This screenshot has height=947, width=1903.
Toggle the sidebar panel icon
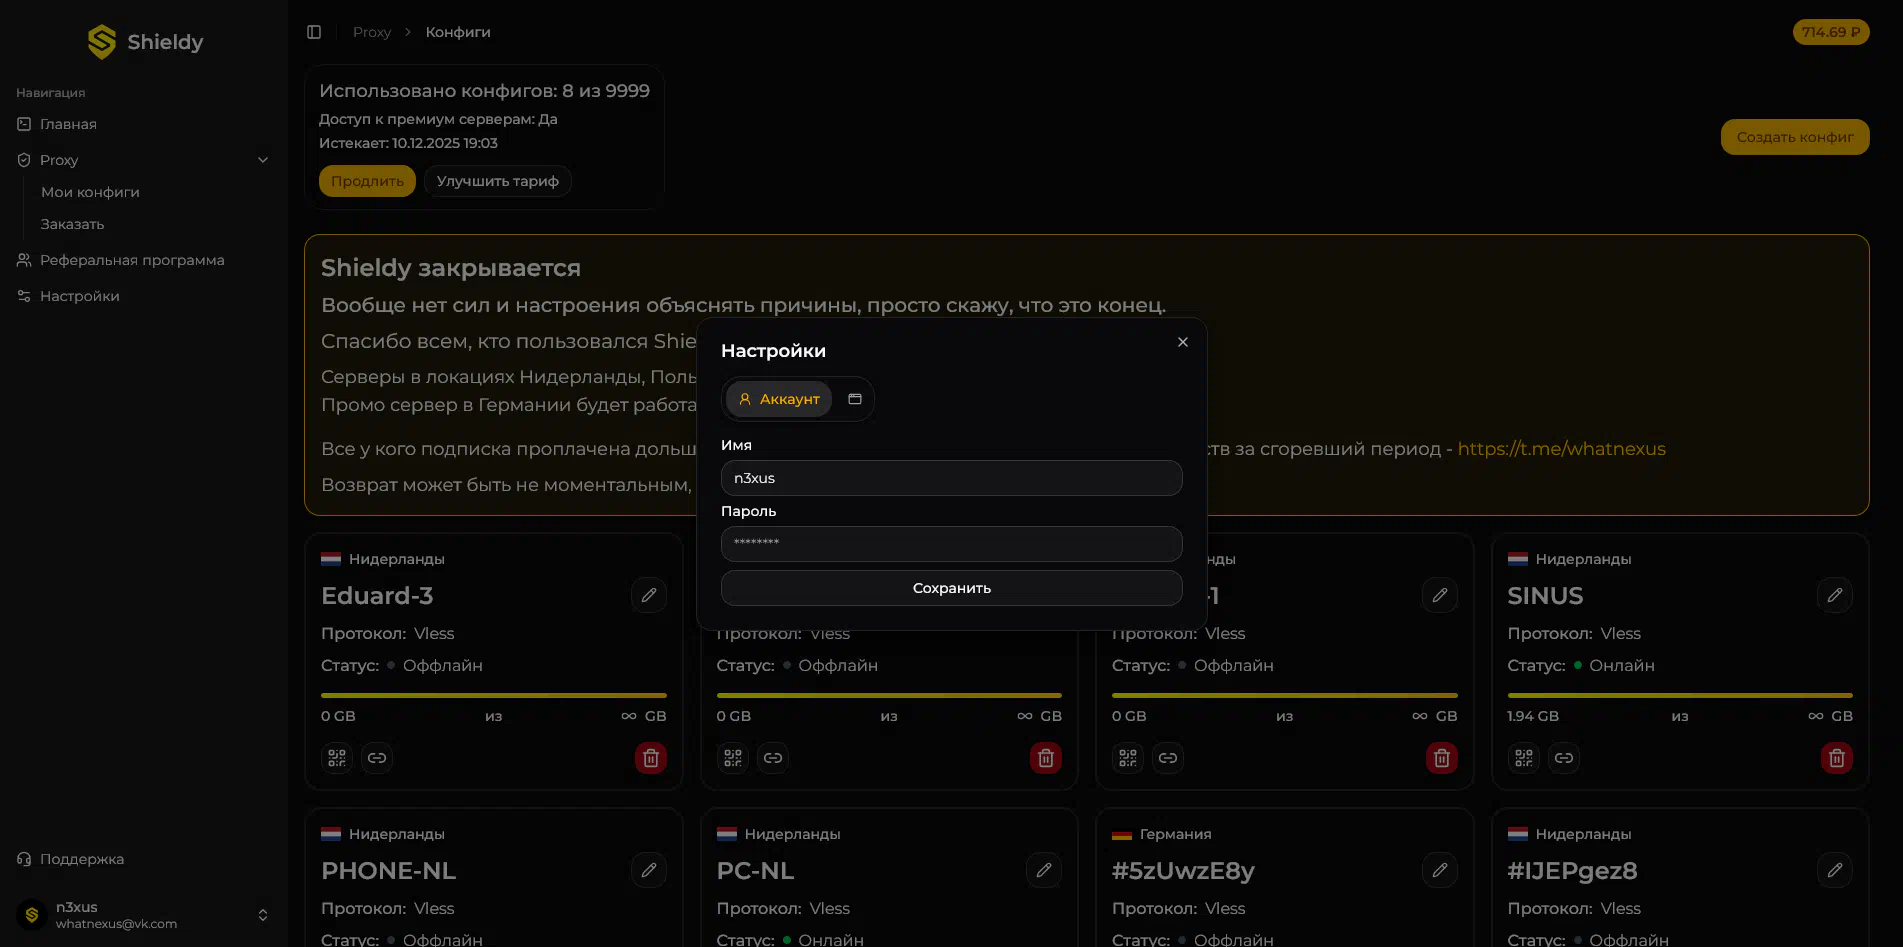314,32
